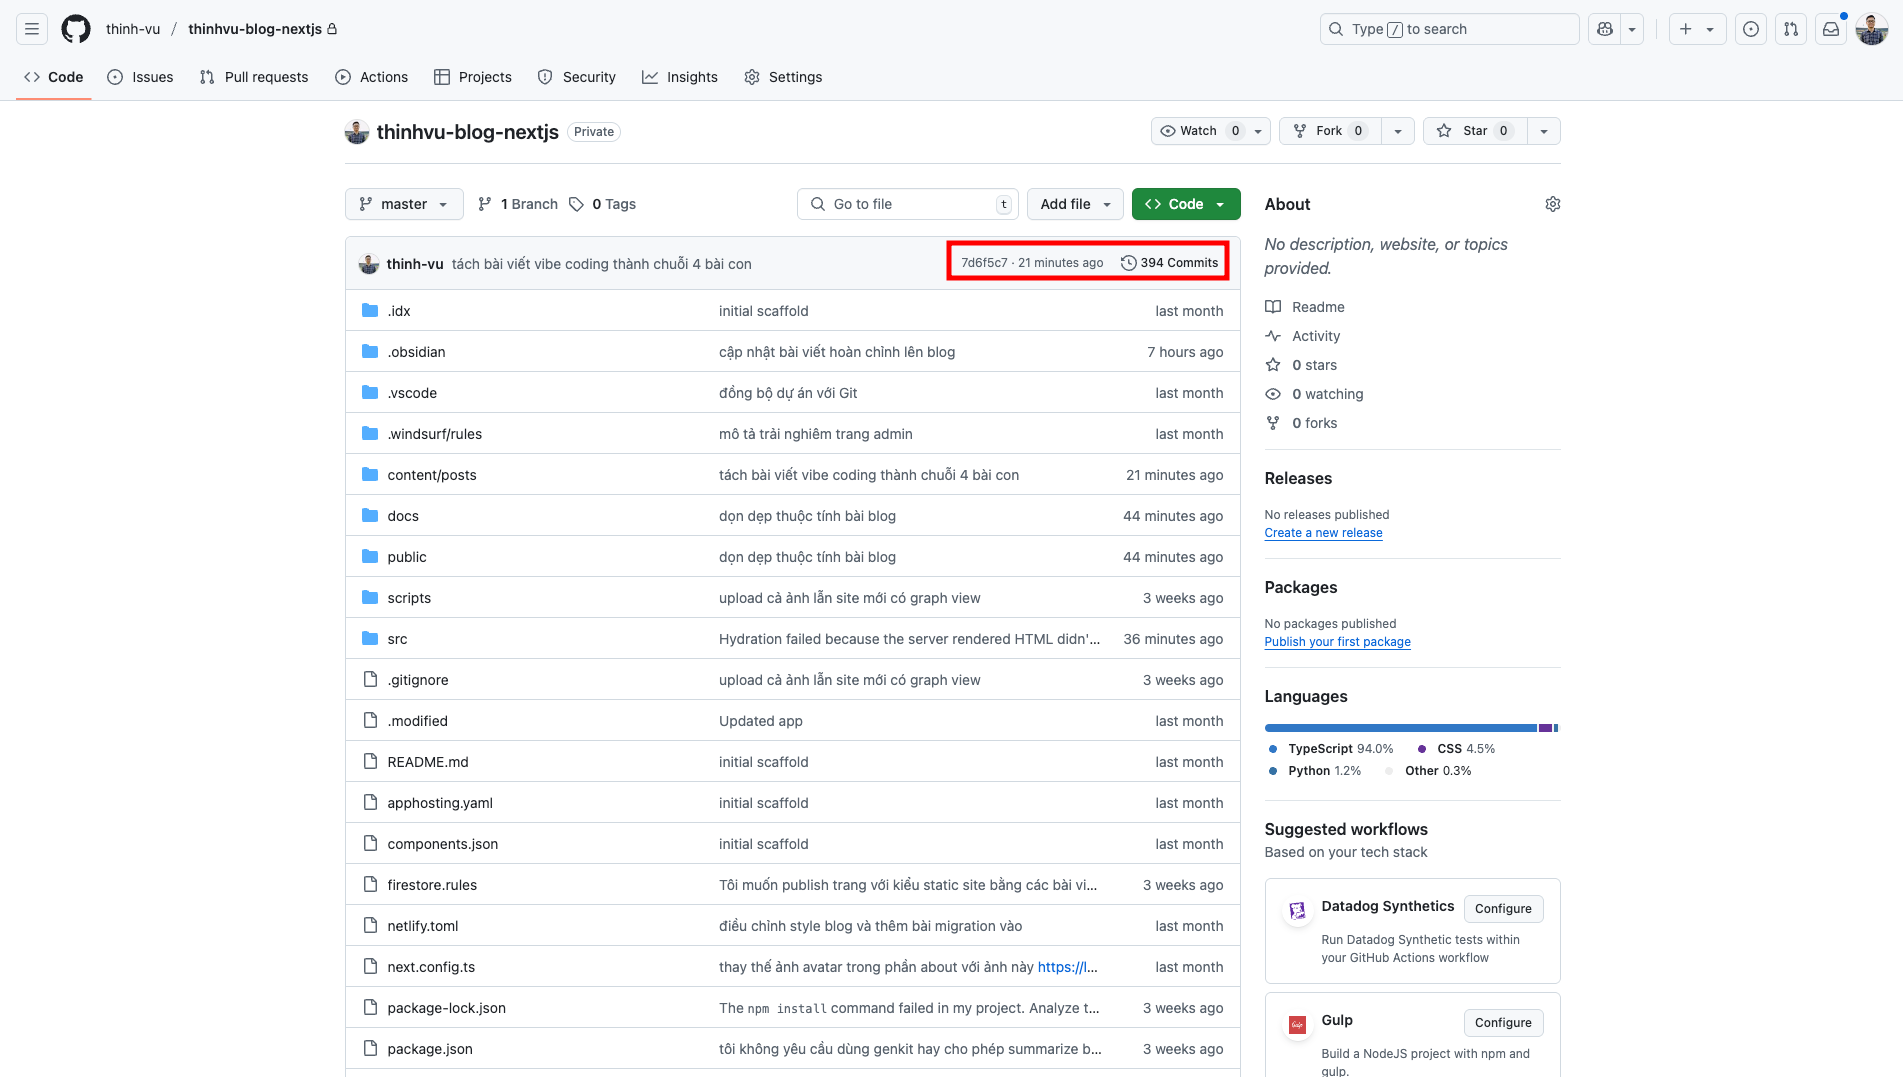
Task: Click the CSS 4.5% language entry
Action: (1456, 749)
